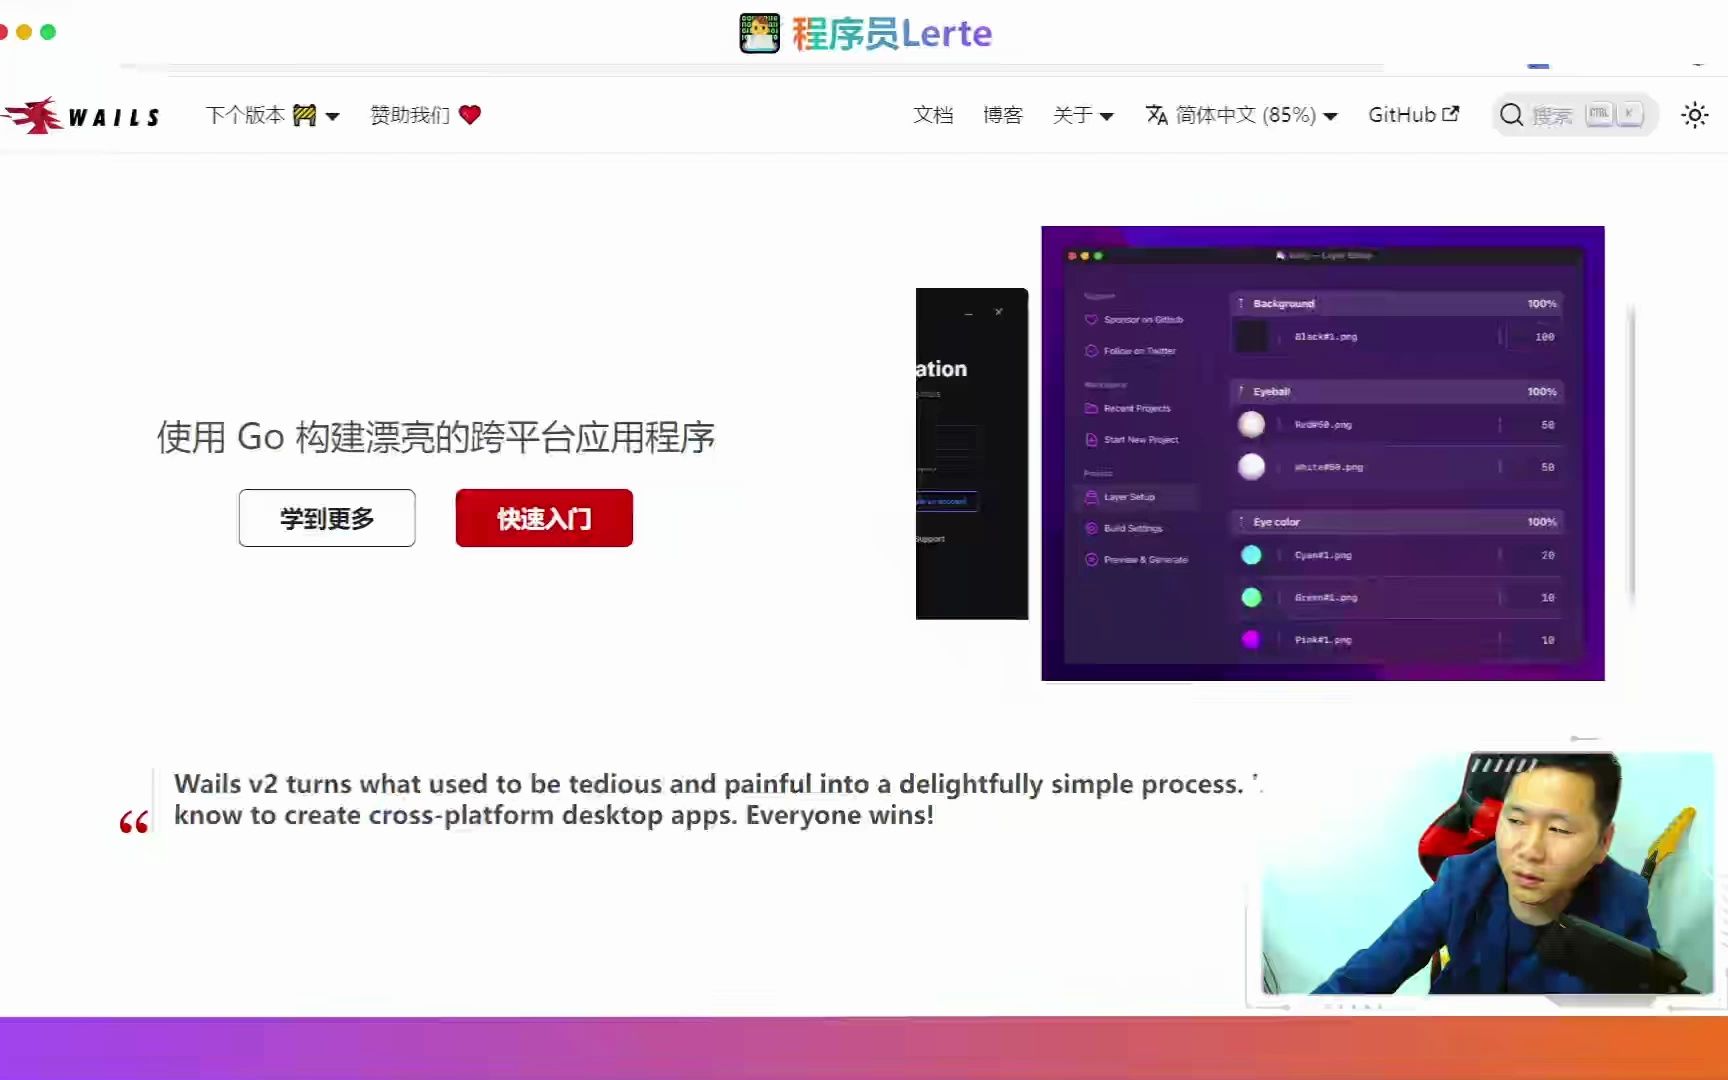Image resolution: width=1728 pixels, height=1080 pixels.
Task: Click the 程序员Lerte avatar logo at top
Action: (x=760, y=33)
